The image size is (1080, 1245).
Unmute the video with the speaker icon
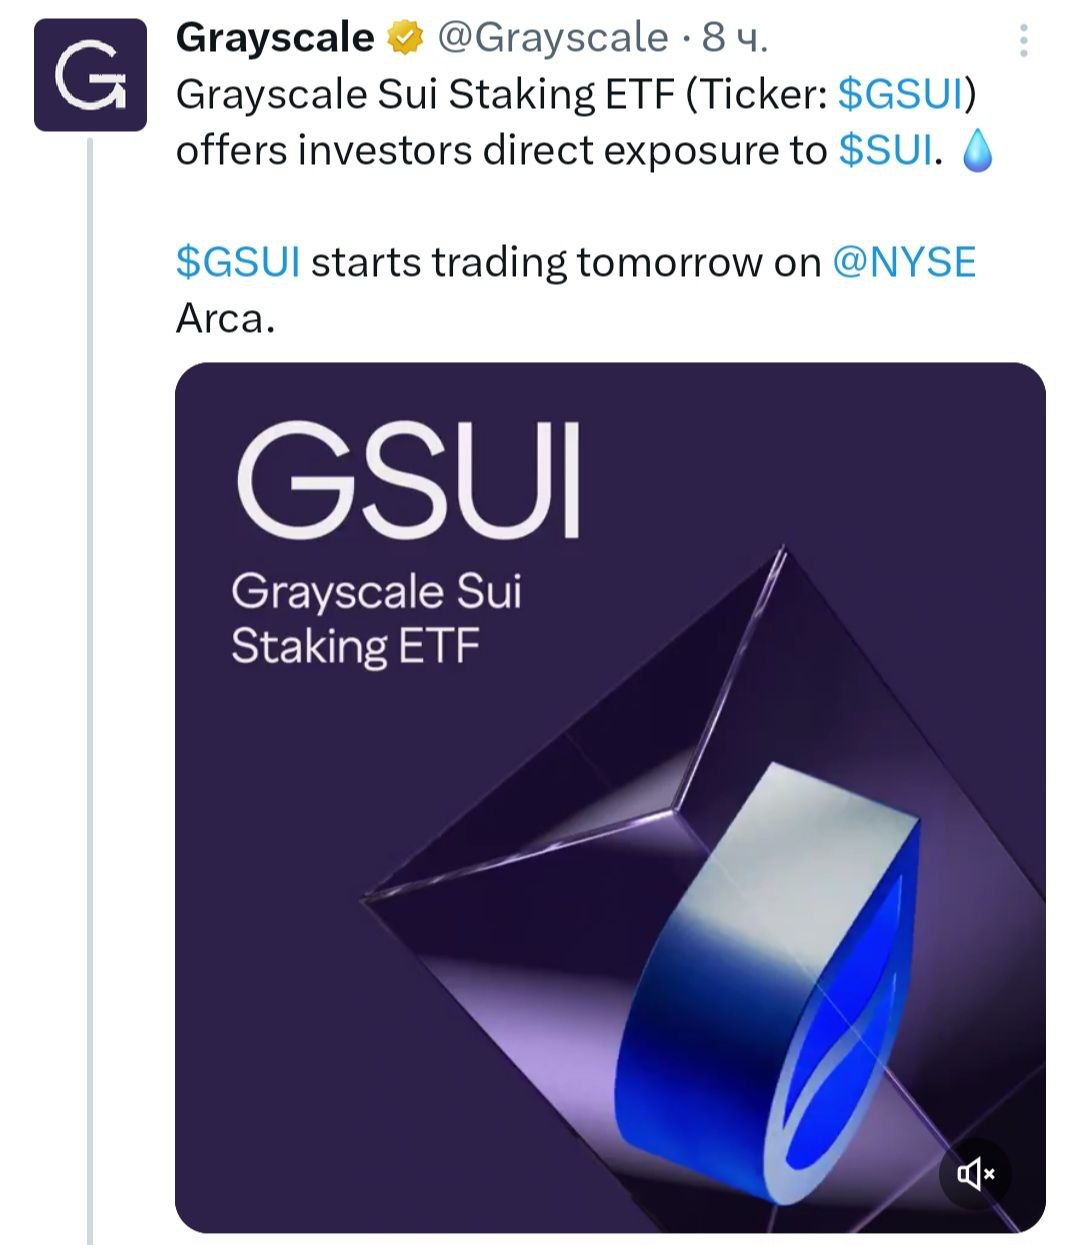tap(975, 1174)
